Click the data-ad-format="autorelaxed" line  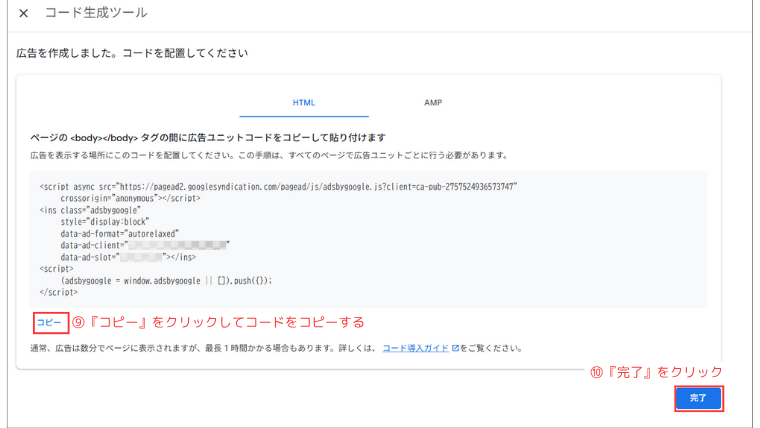click(x=120, y=234)
